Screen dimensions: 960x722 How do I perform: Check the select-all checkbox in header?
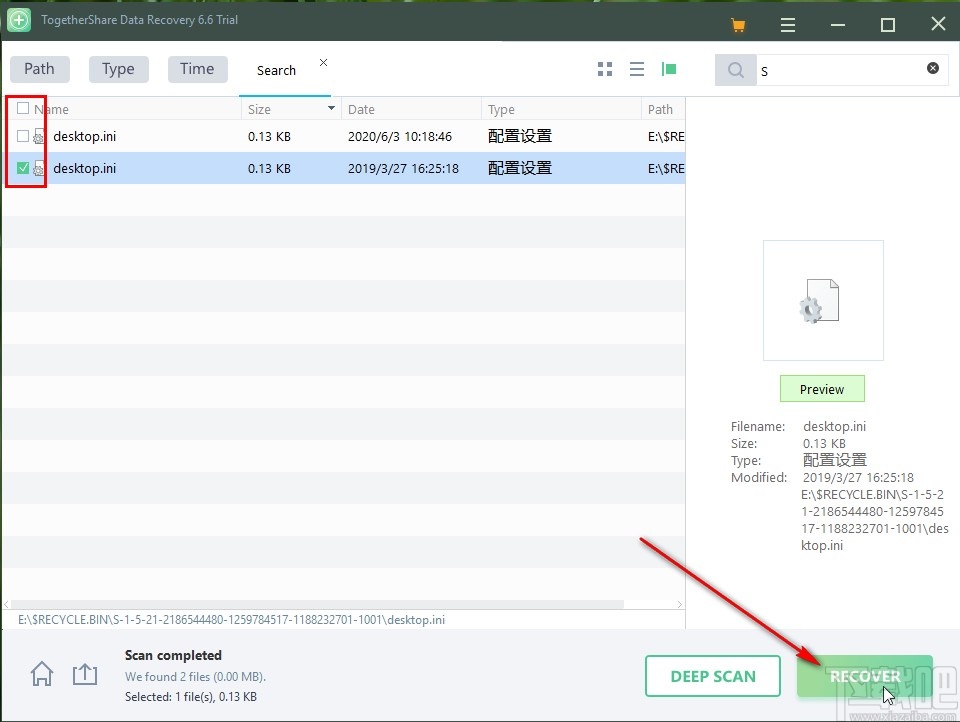coord(23,108)
